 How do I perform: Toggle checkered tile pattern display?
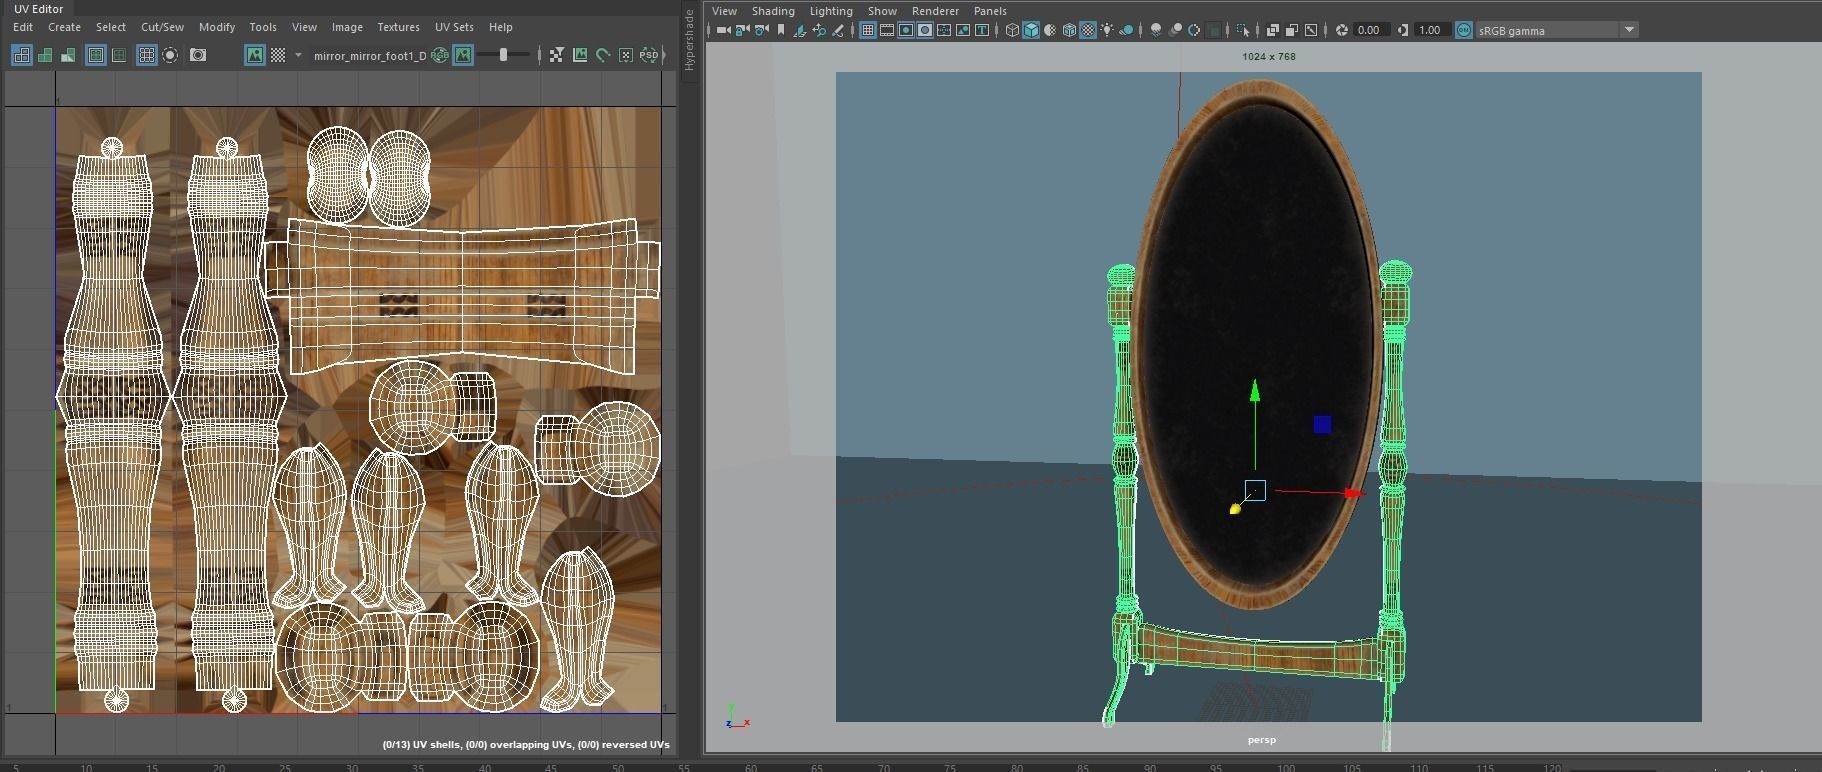point(278,55)
